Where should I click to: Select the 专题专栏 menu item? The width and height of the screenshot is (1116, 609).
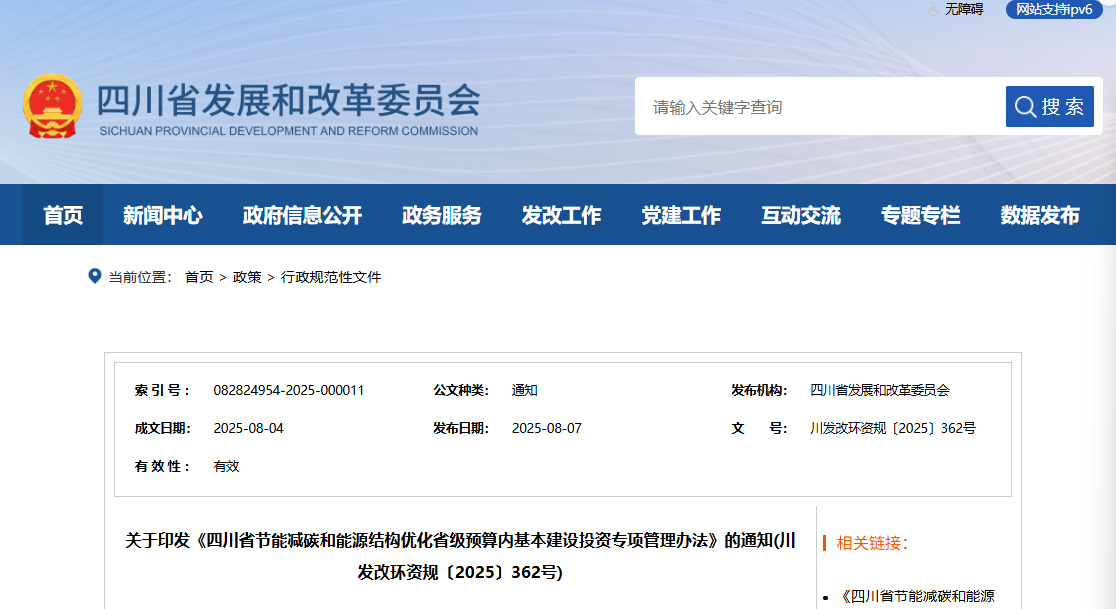pos(920,215)
